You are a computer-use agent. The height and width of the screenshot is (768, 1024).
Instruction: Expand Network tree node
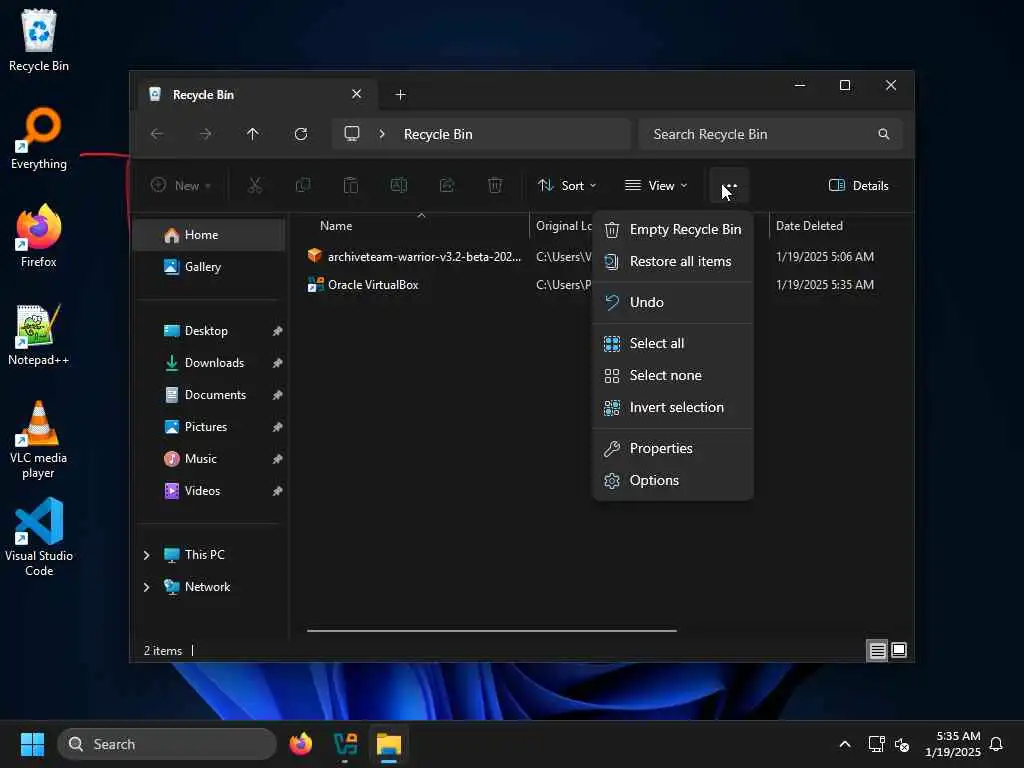[x=146, y=586]
